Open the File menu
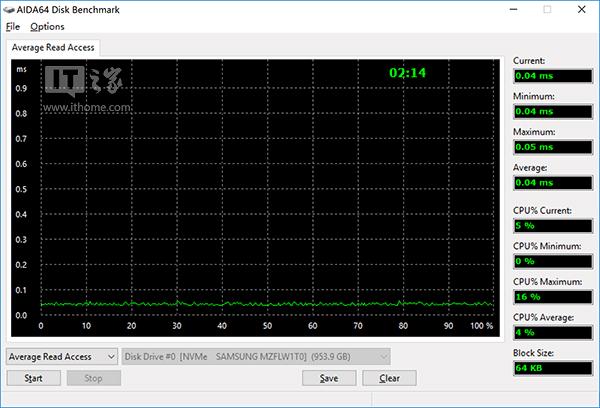The width and height of the screenshot is (600, 408). 13,27
